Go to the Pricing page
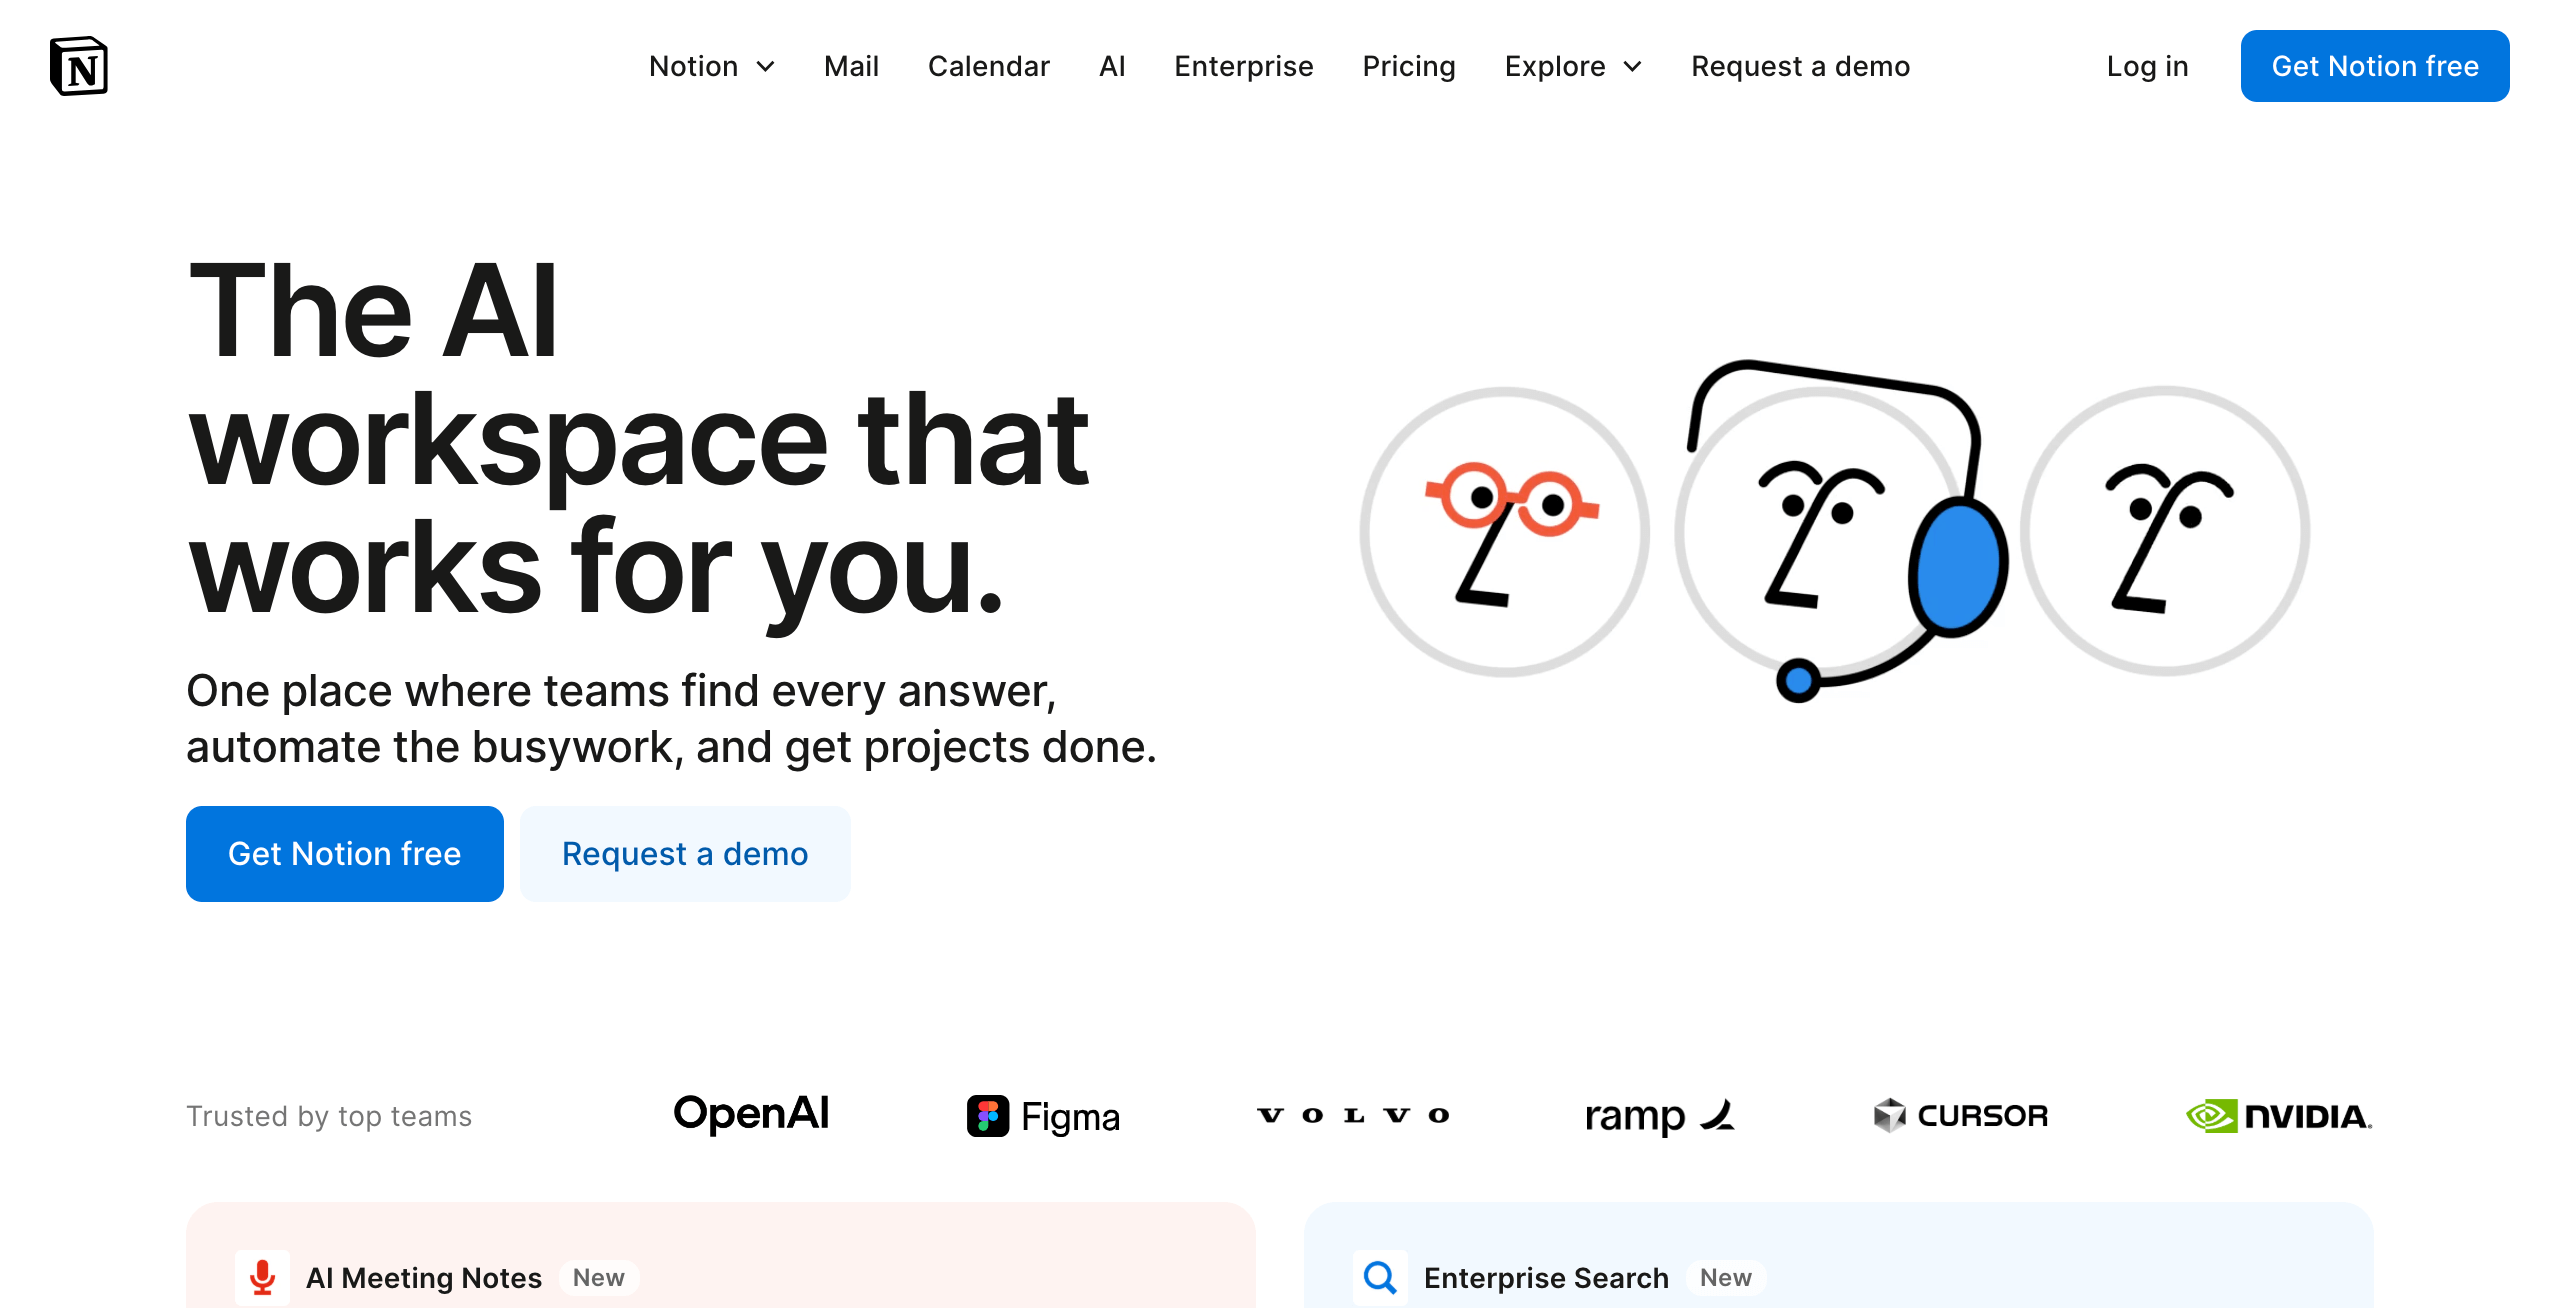 pos(1408,66)
